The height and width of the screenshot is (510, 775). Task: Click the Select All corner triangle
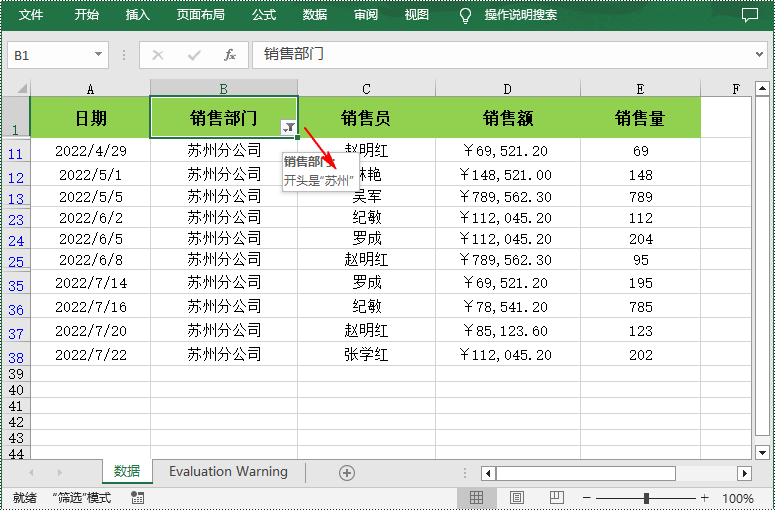(x=21, y=88)
